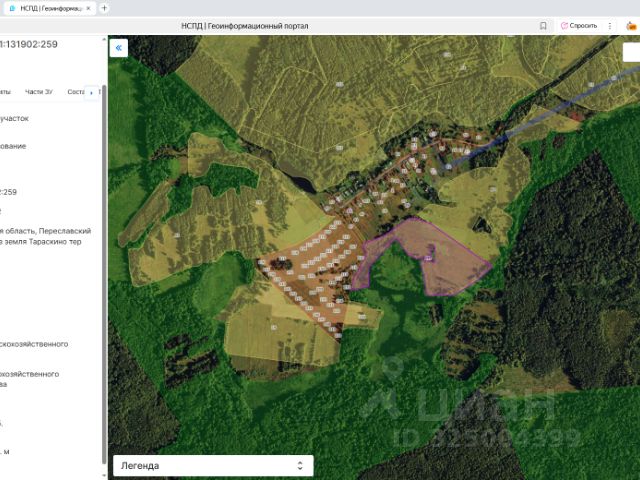640x480 pixels.
Task: Click the side panel vertical scrollbar
Action: click(104, 273)
